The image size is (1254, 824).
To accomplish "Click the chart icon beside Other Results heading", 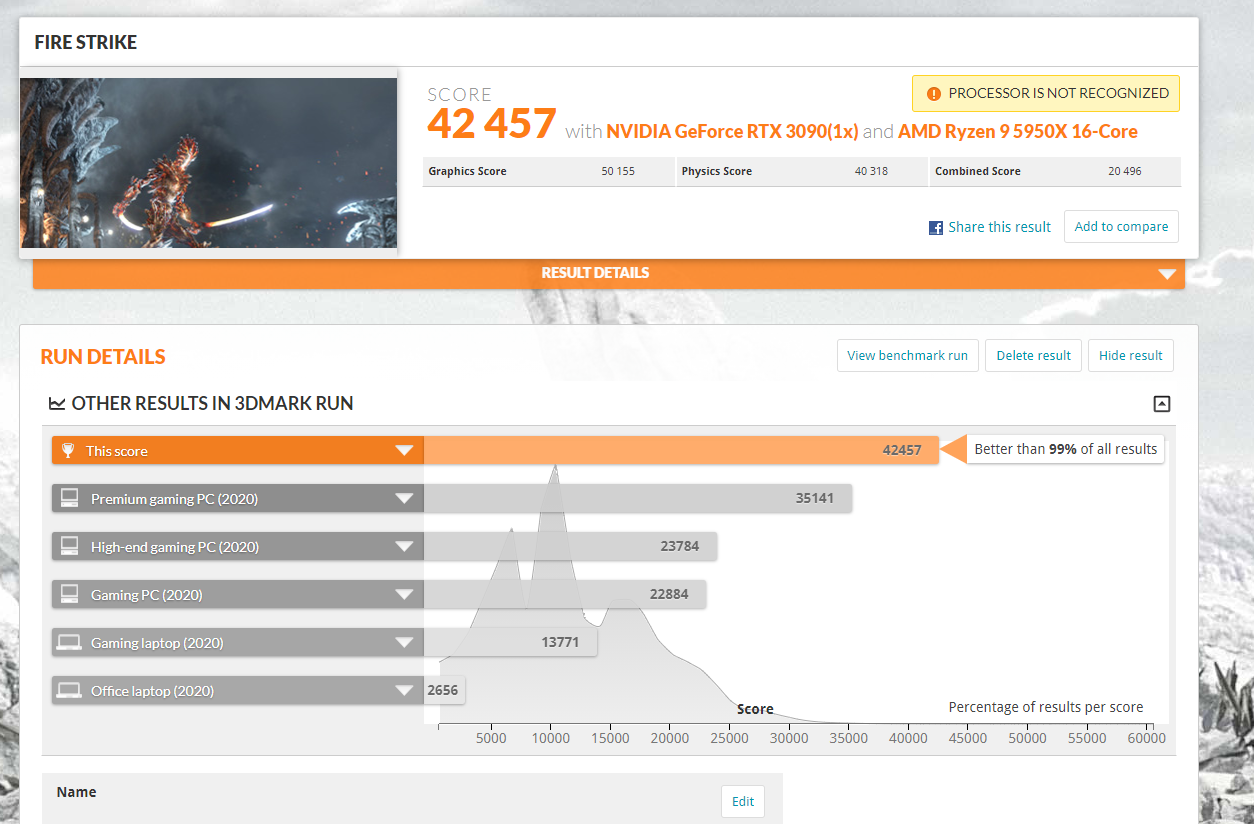I will point(57,404).
